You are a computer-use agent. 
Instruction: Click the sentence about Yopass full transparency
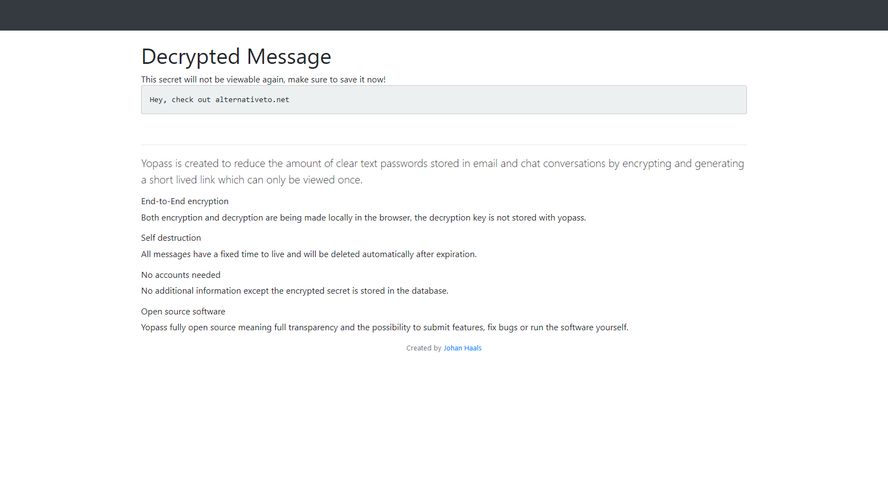385,328
